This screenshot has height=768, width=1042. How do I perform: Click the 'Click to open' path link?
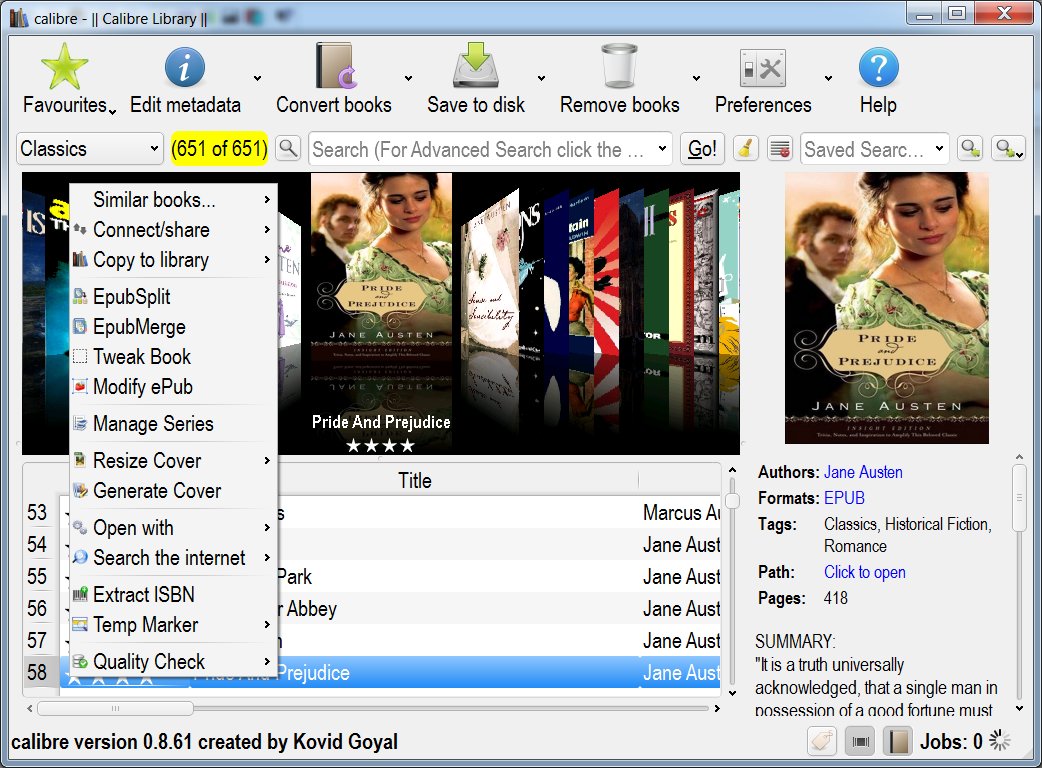click(865, 572)
